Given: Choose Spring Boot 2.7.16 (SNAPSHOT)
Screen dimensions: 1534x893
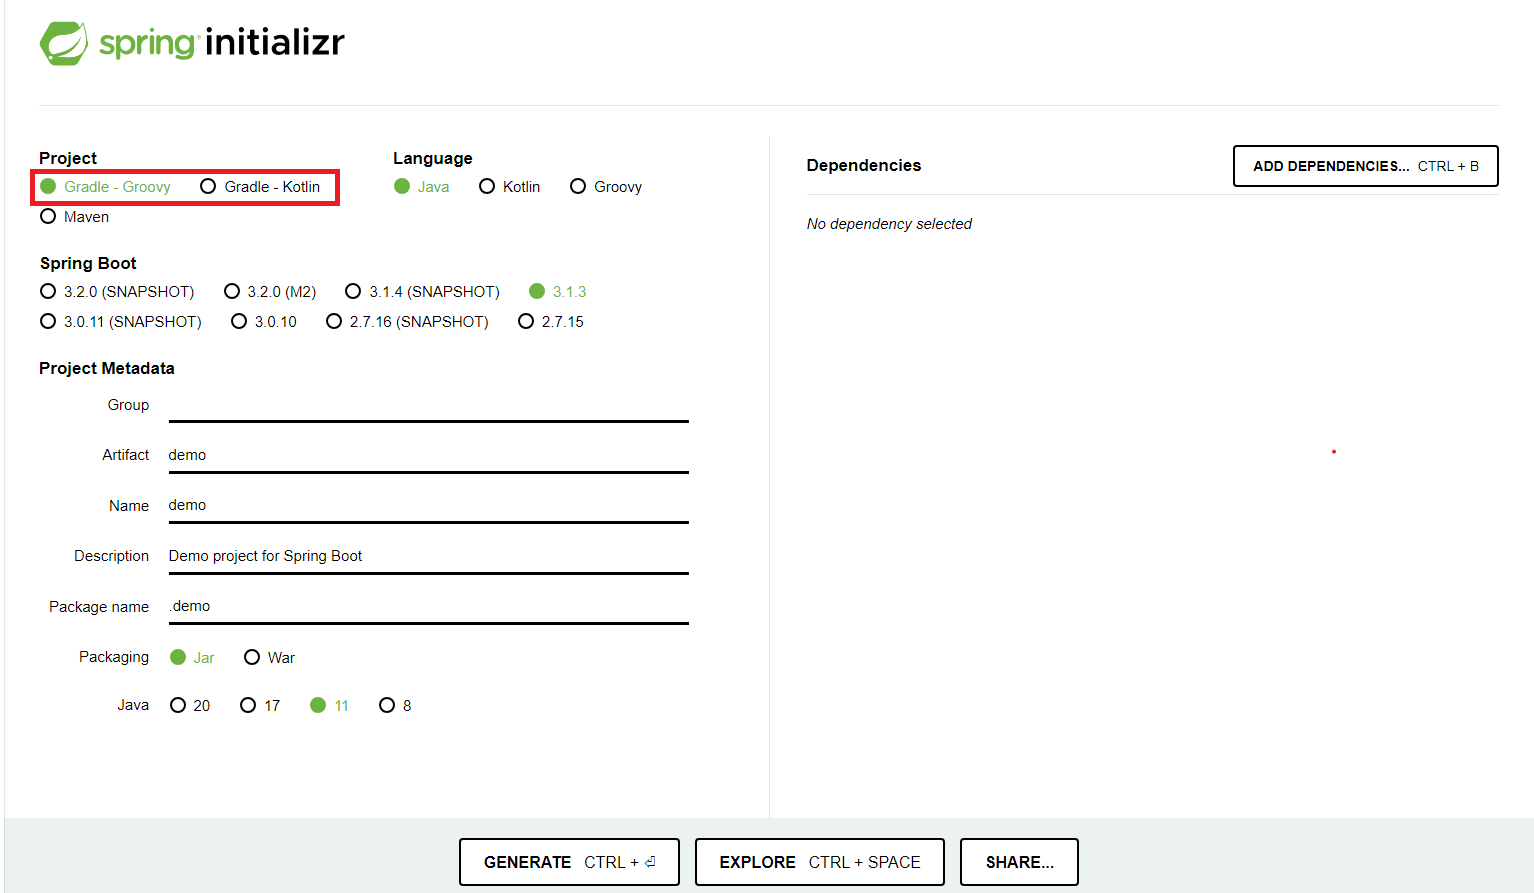Looking at the screenshot, I should tap(407, 322).
